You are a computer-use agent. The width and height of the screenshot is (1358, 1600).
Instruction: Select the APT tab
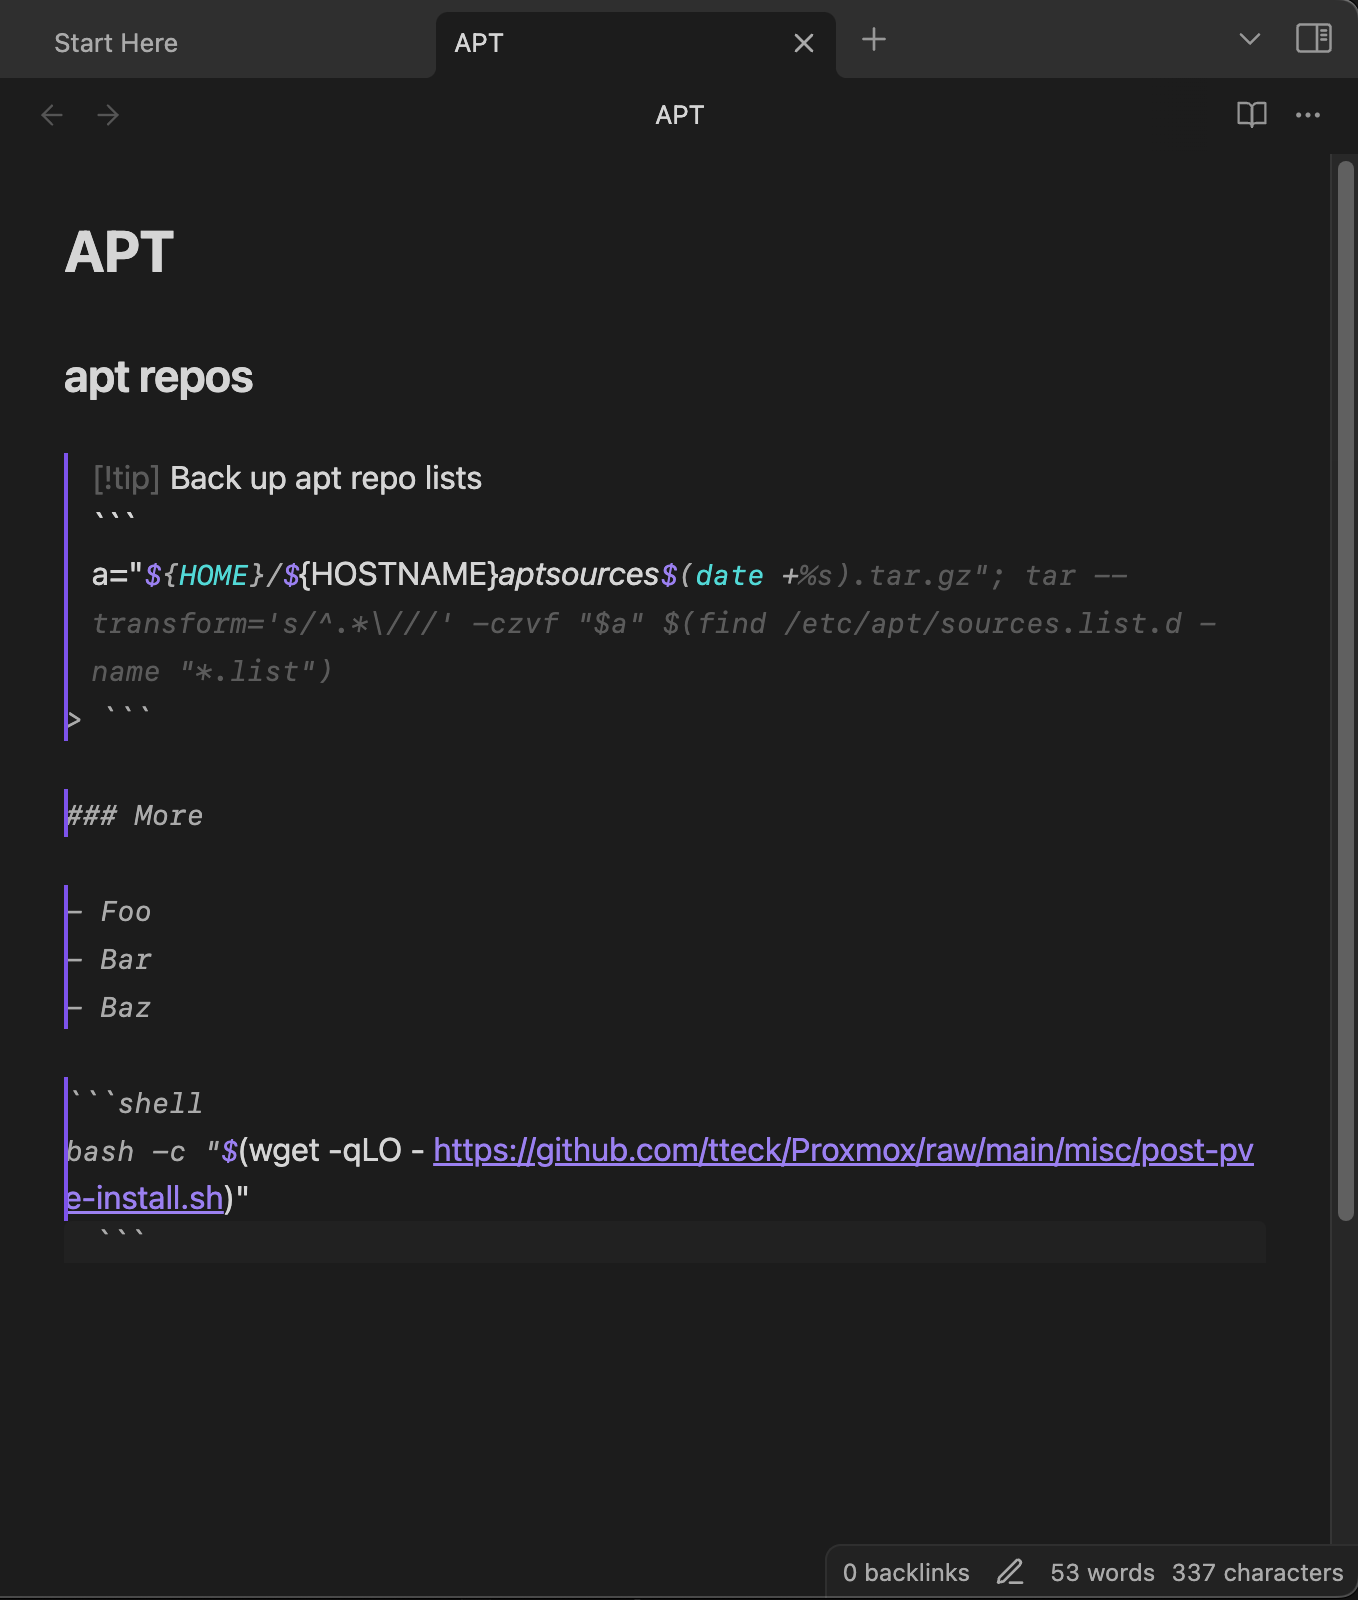tap(600, 43)
